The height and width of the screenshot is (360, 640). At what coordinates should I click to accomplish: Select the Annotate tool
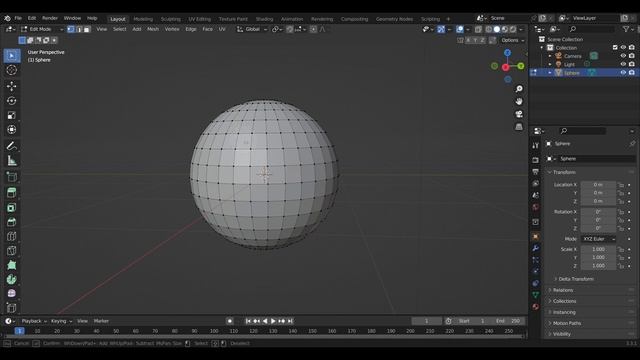tap(12, 146)
